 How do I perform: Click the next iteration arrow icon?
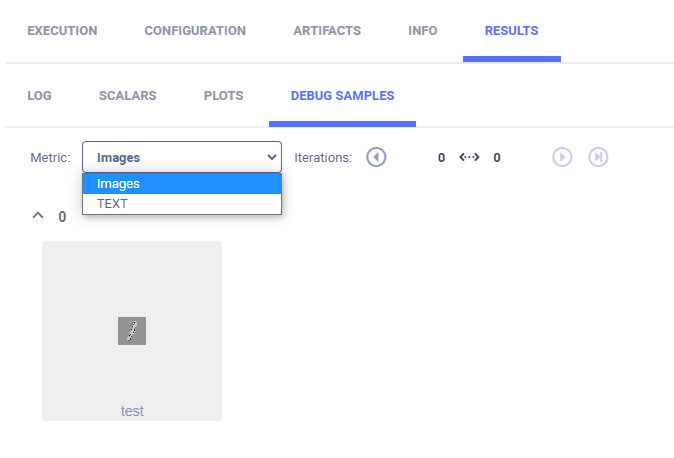coord(562,157)
